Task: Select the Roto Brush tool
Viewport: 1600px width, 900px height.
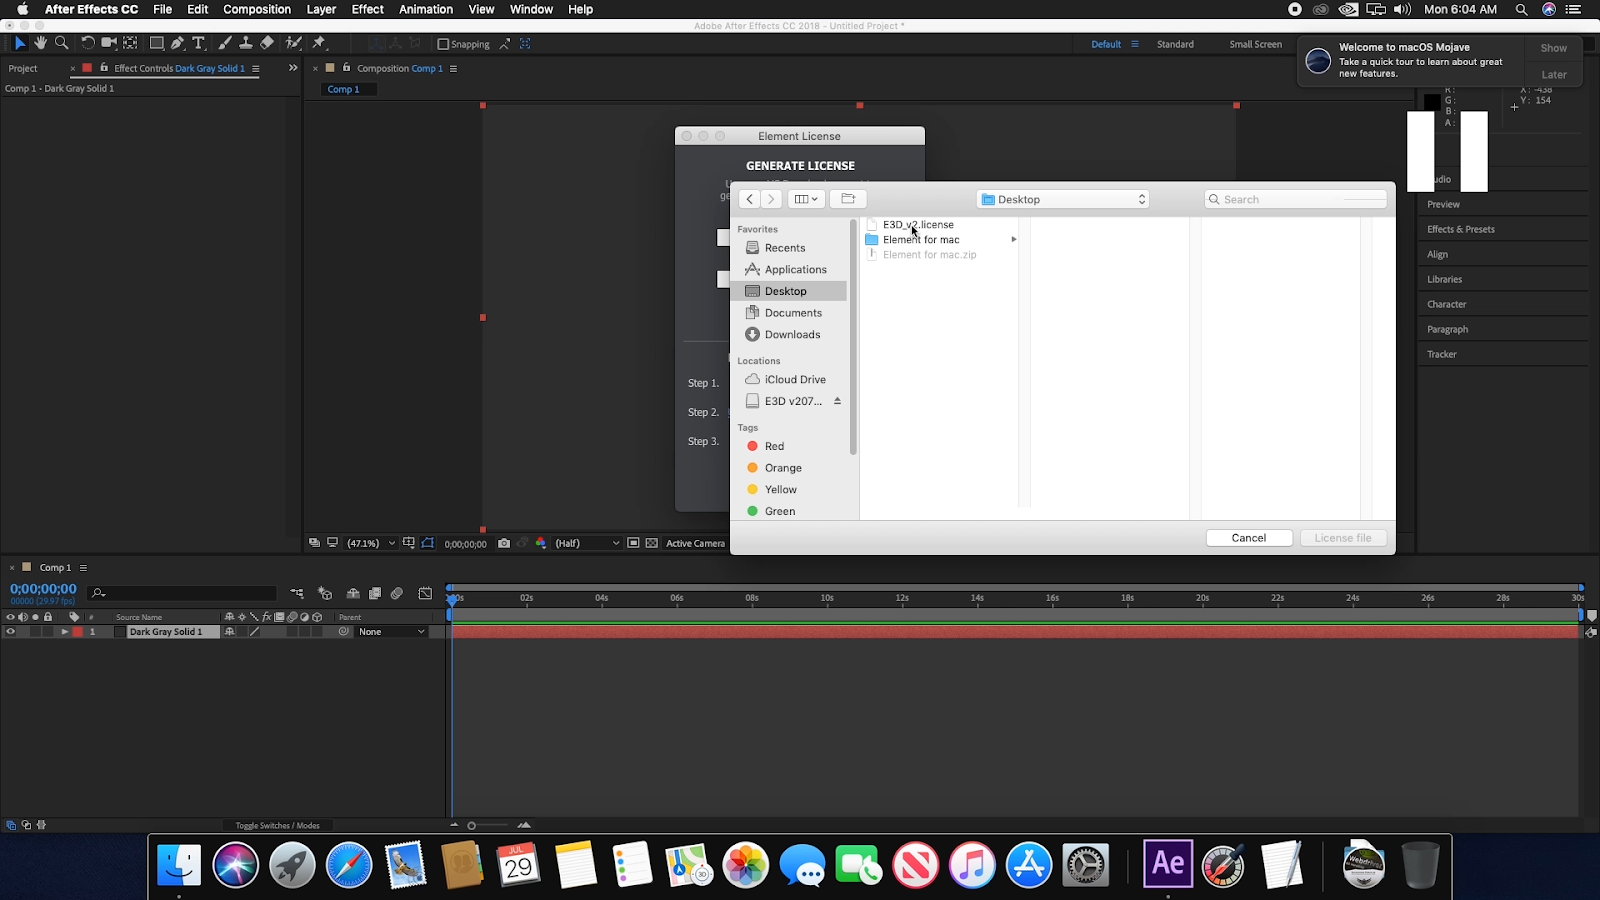Action: pyautogui.click(x=293, y=43)
